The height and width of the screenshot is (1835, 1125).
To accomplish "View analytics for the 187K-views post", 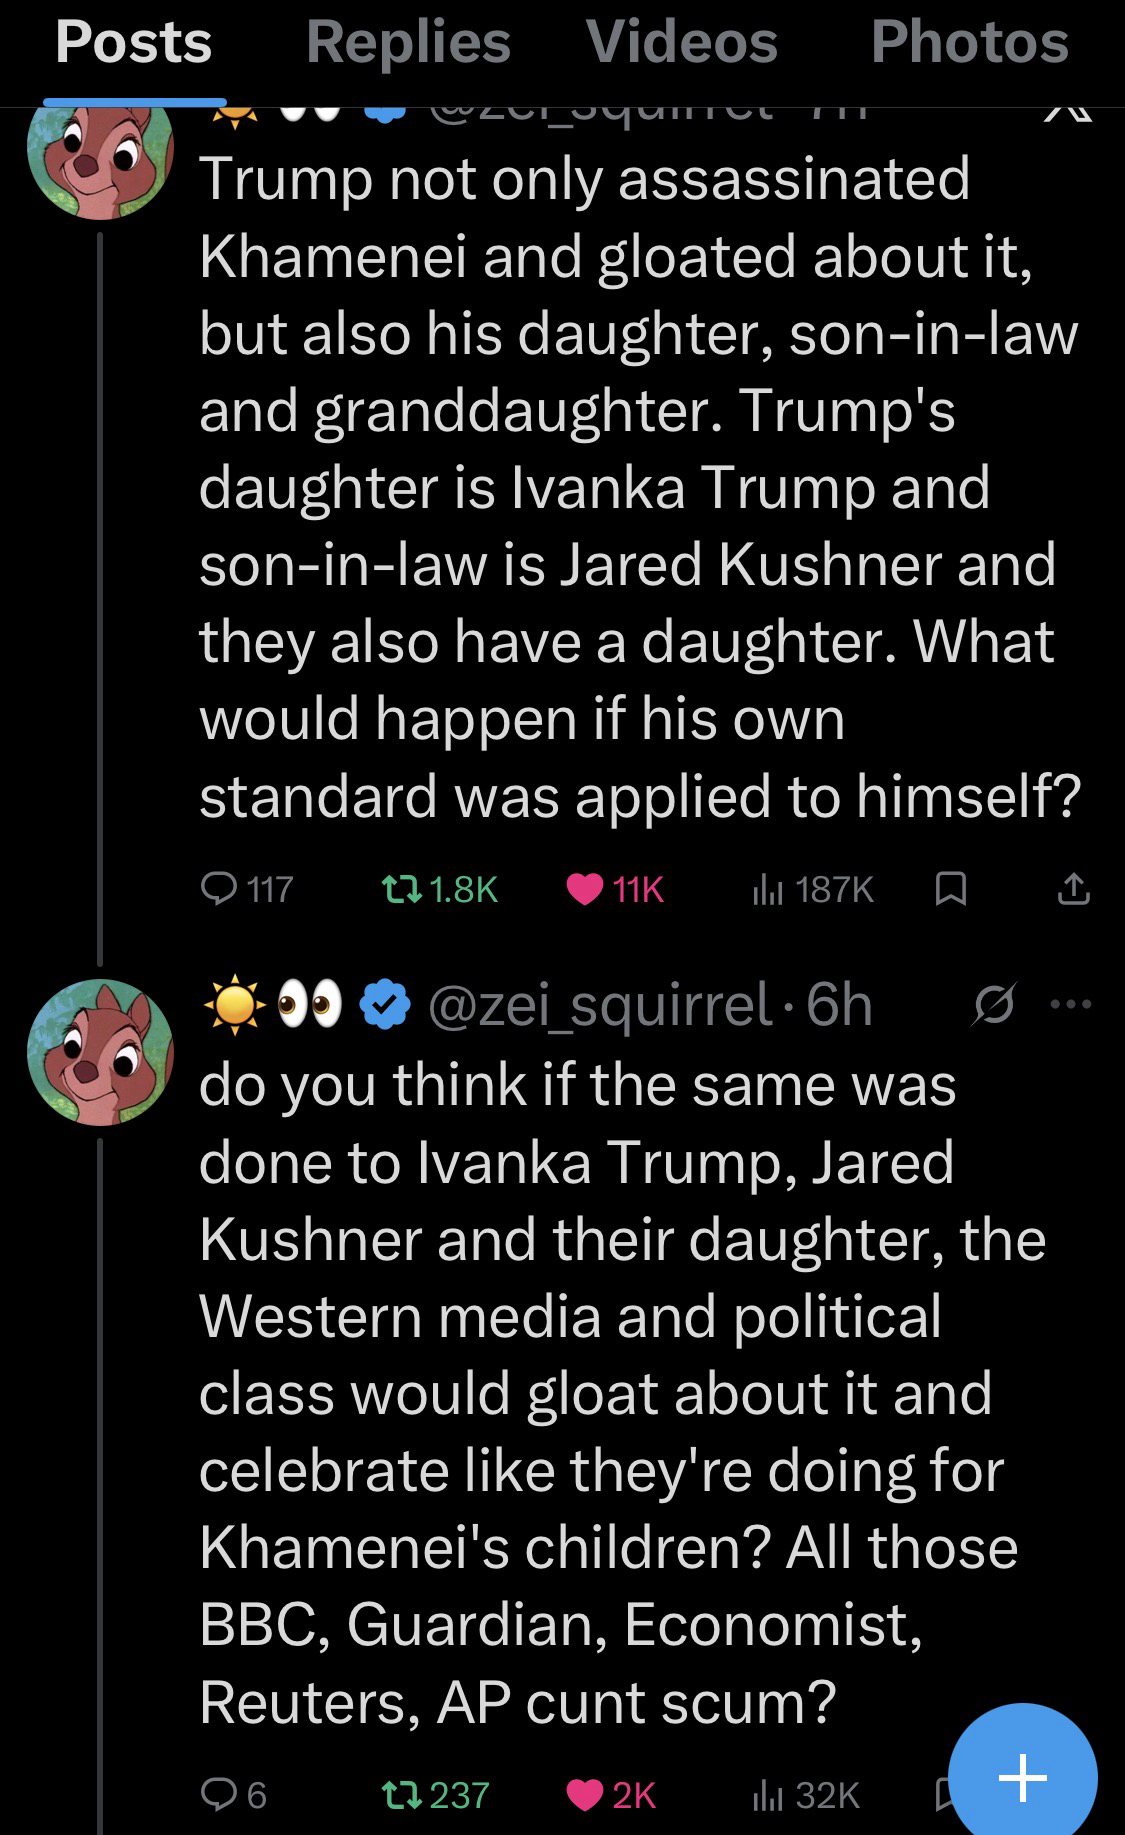I will 766,888.
